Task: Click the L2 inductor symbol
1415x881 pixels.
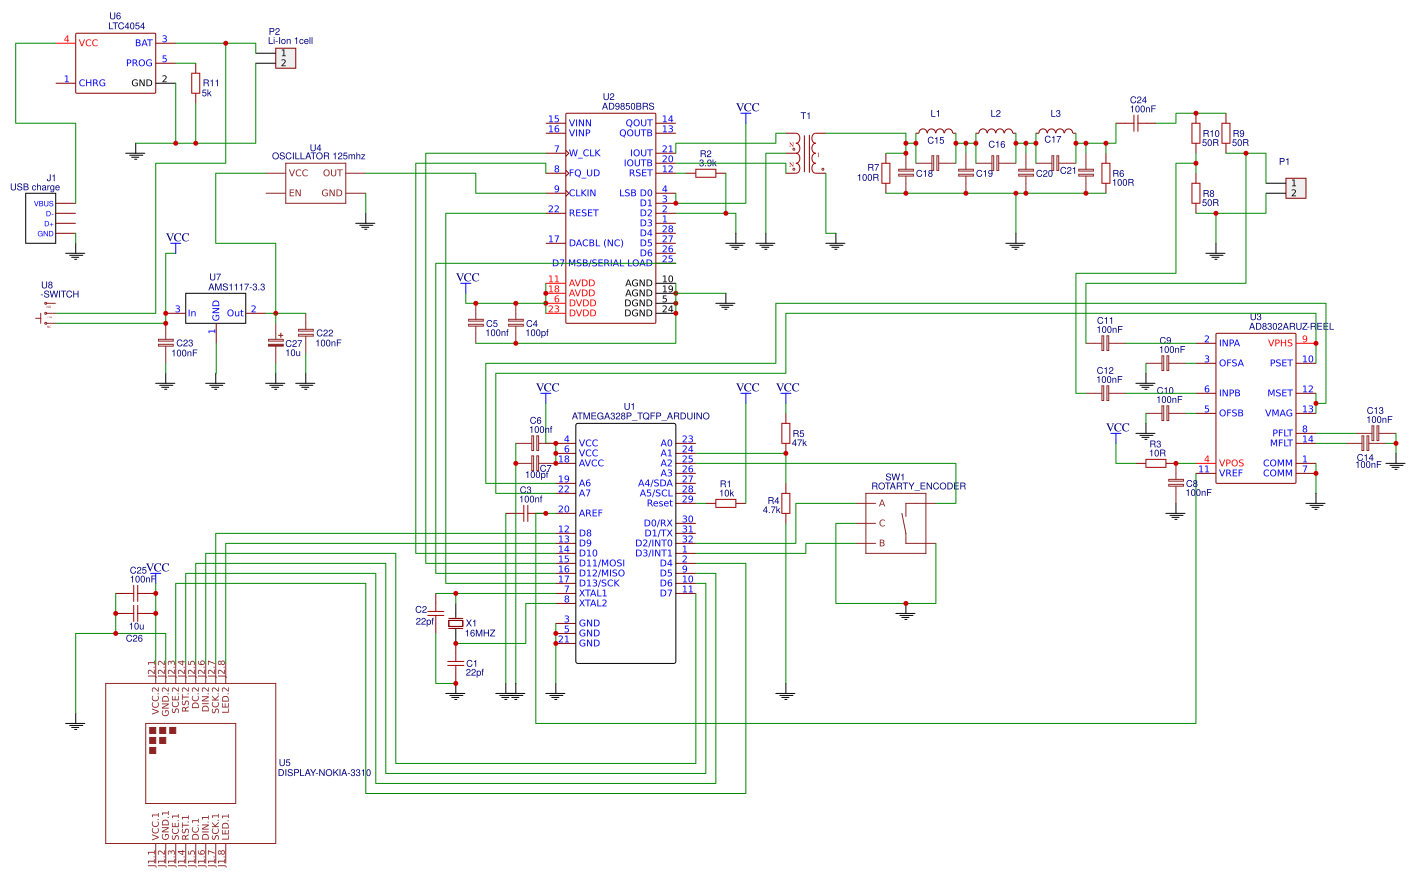Action: [x=995, y=135]
